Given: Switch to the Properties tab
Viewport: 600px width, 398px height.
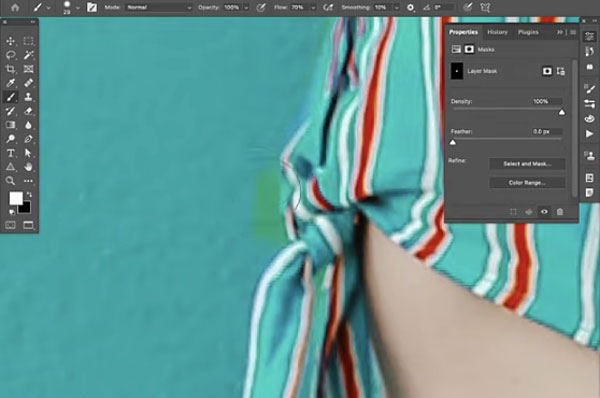Looking at the screenshot, I should click(463, 32).
